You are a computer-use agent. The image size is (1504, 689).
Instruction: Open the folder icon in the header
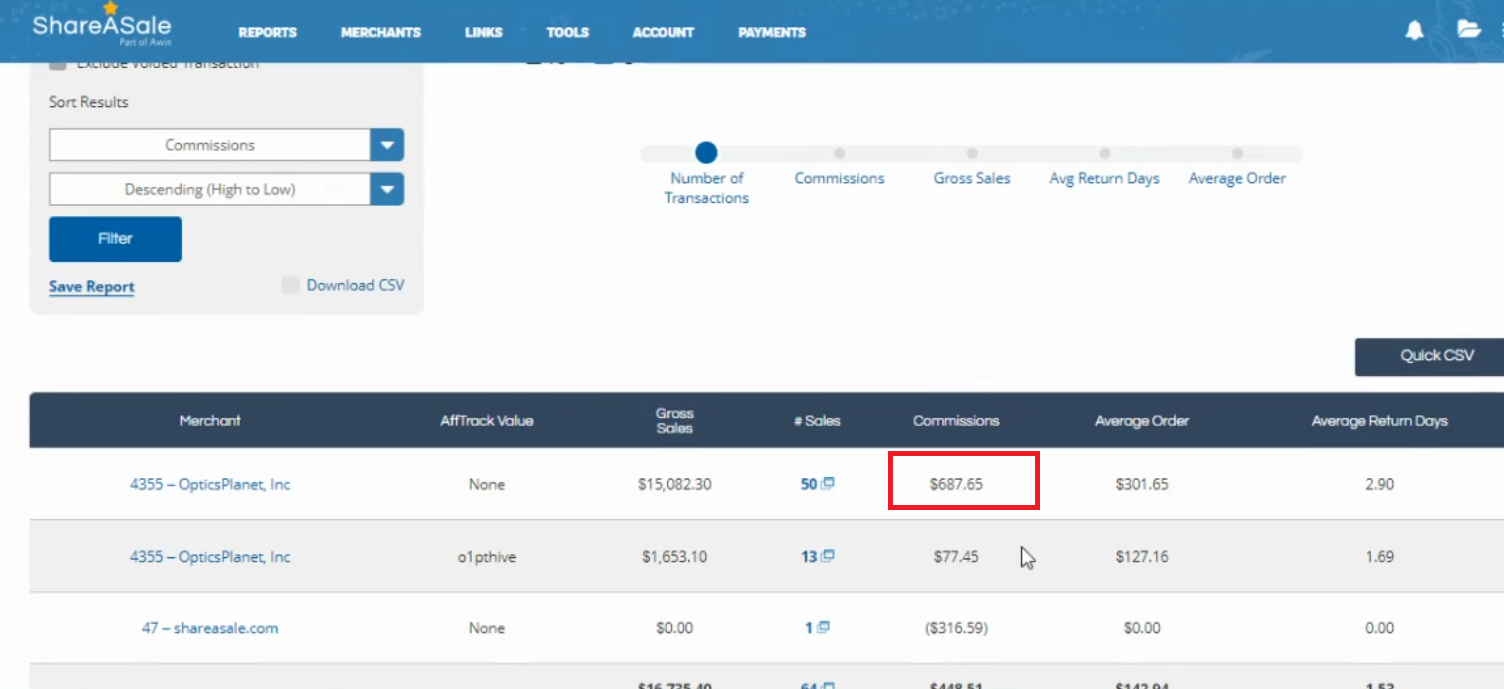[x=1468, y=29]
